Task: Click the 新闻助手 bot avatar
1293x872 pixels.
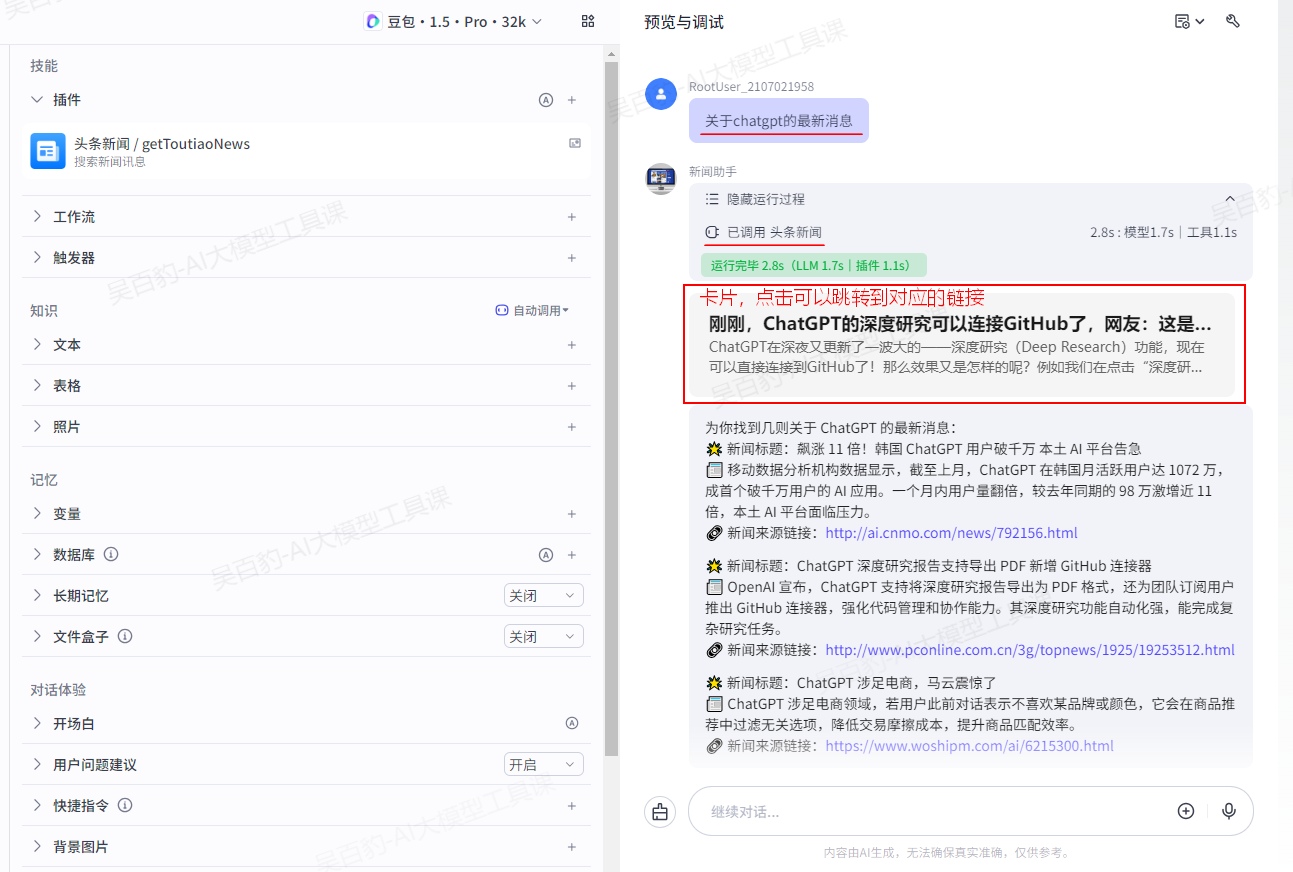Action: (661, 179)
